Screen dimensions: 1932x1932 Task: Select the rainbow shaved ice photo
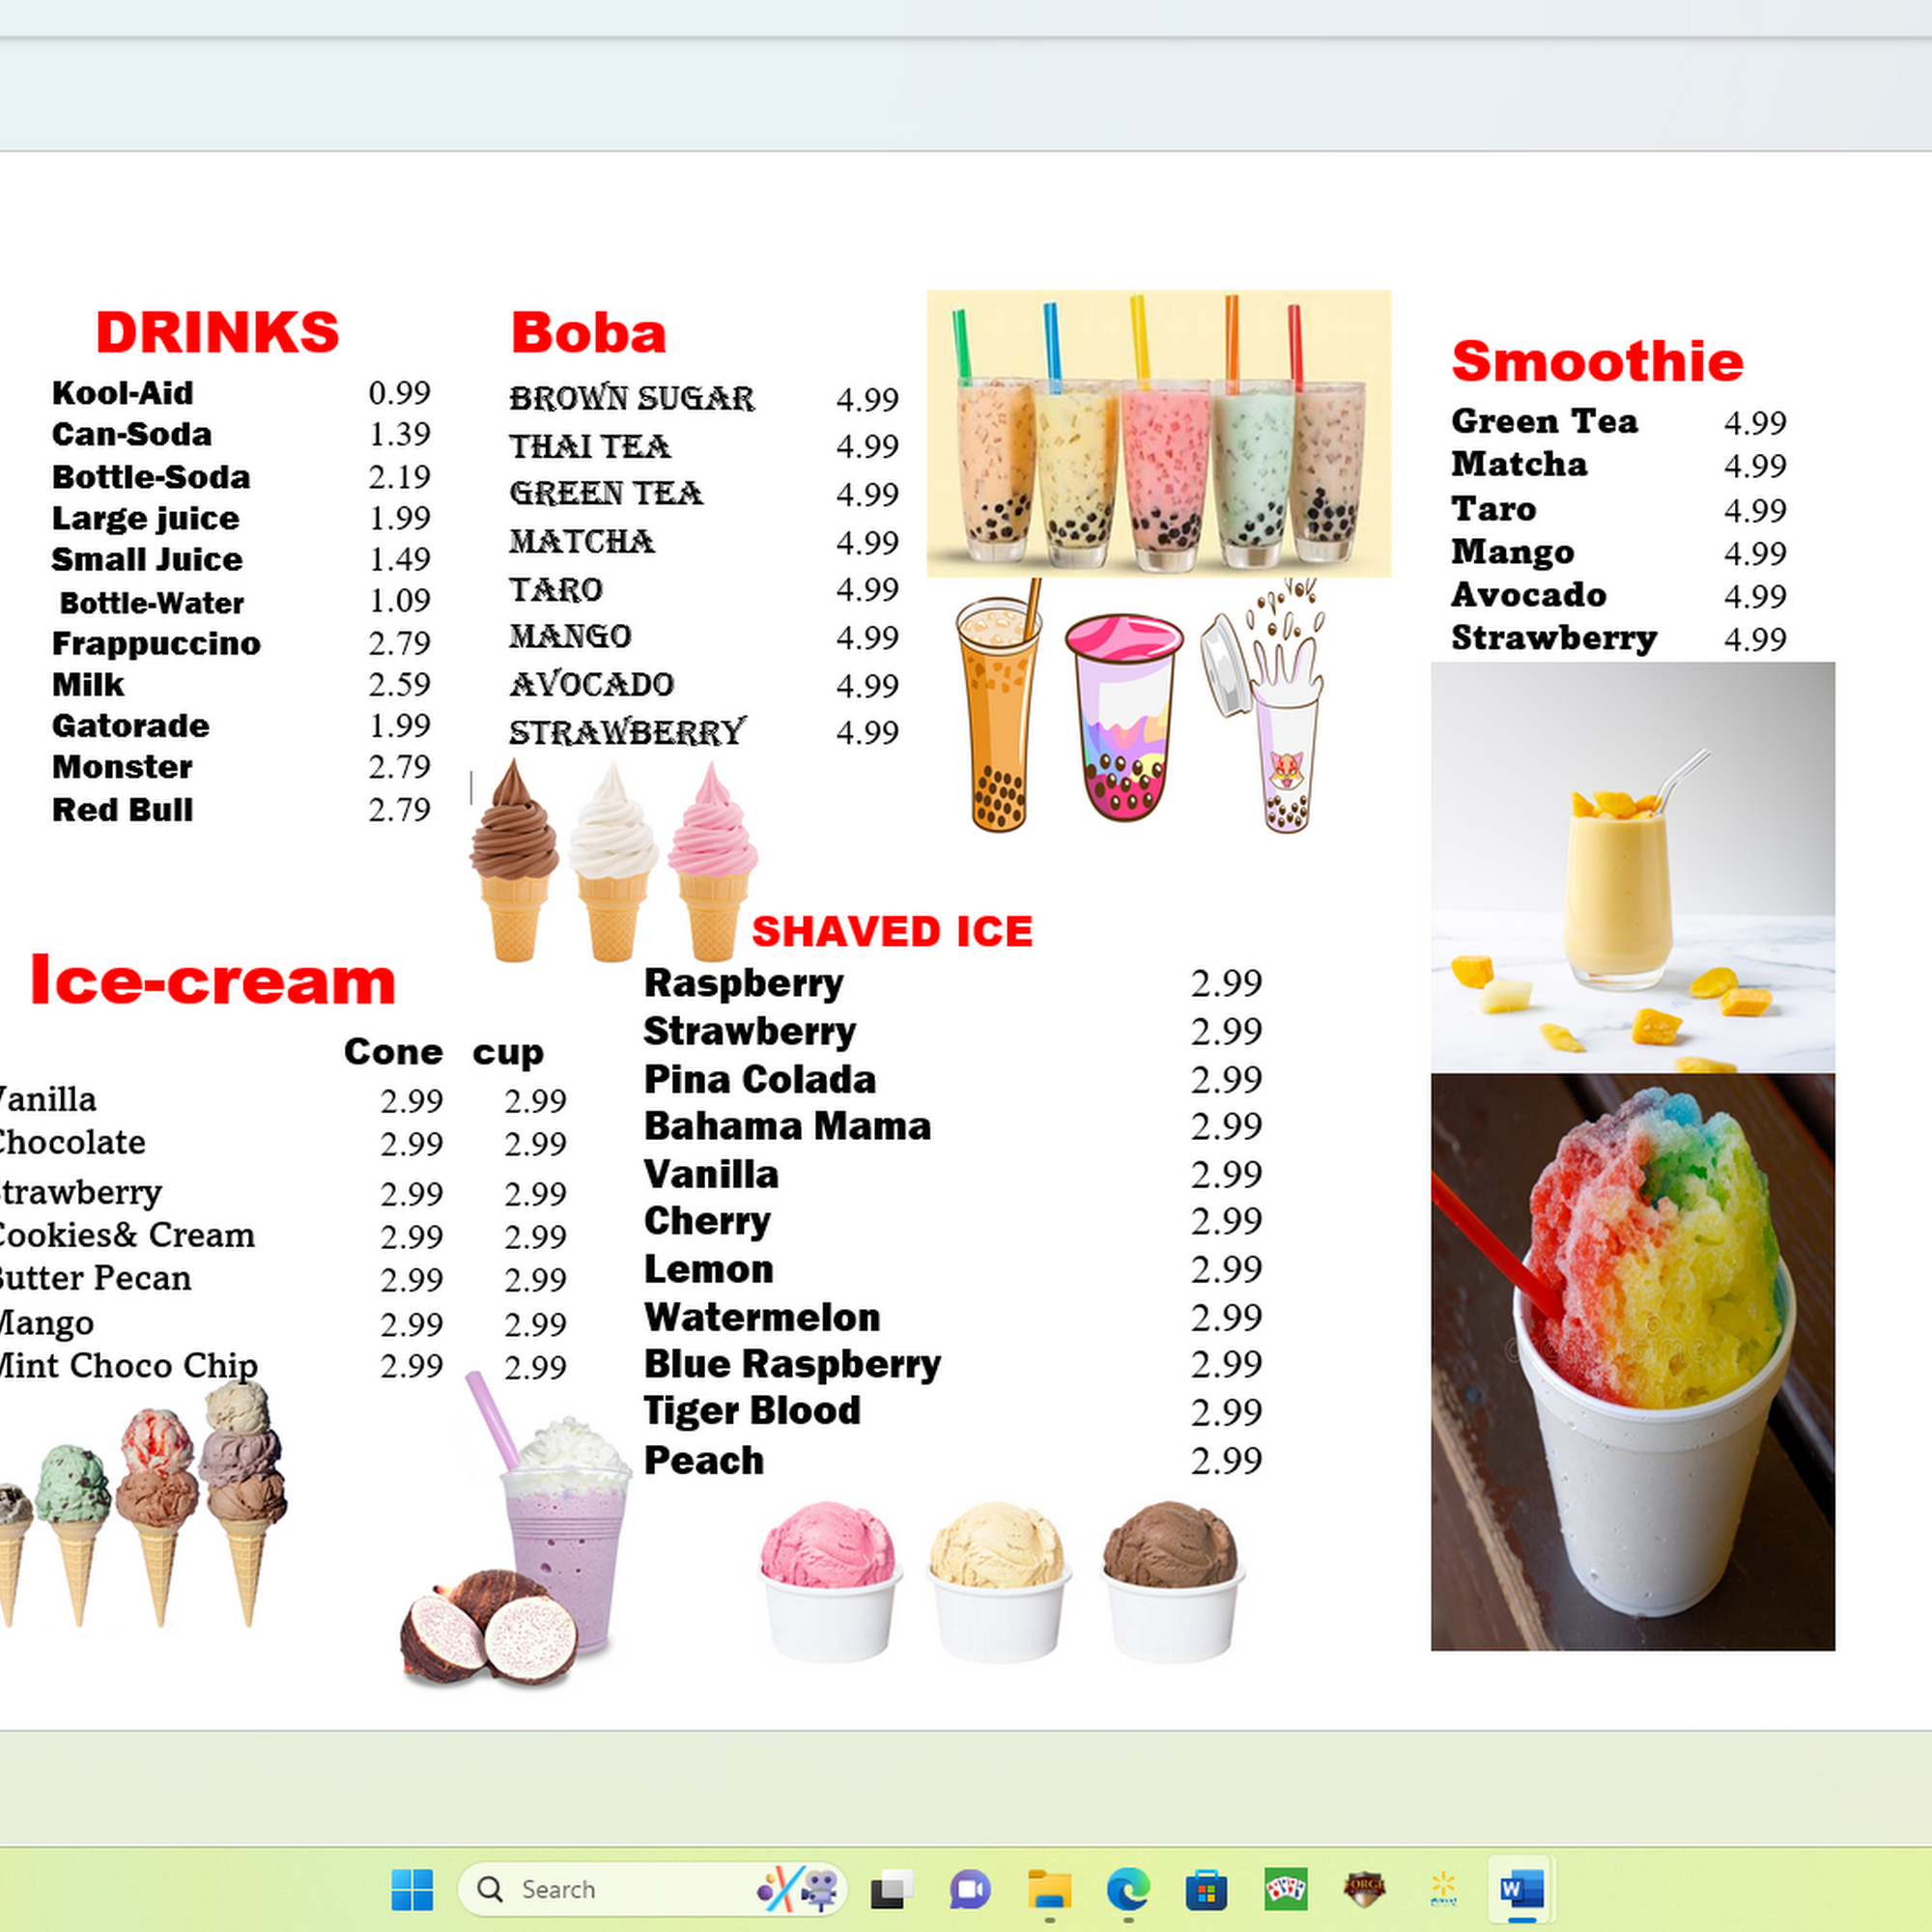(1632, 1362)
